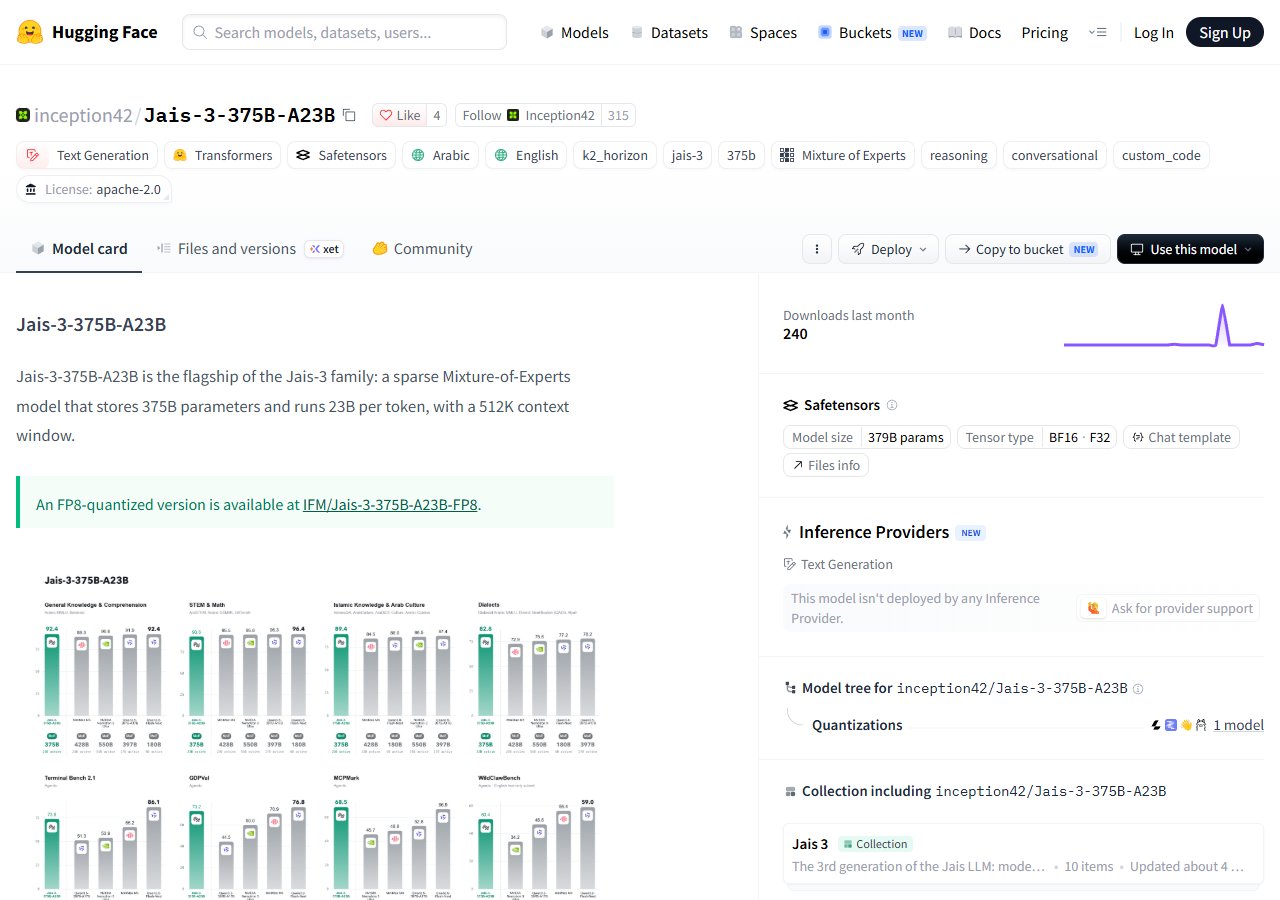Click the Copy to bucket button
1280x900 pixels.
pyautogui.click(x=1028, y=249)
